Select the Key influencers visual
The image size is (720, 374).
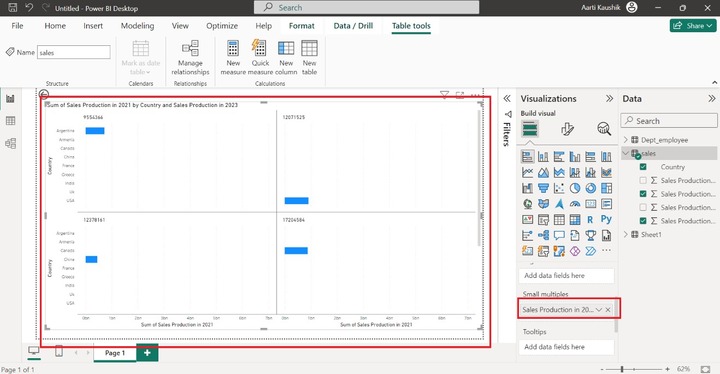point(528,235)
